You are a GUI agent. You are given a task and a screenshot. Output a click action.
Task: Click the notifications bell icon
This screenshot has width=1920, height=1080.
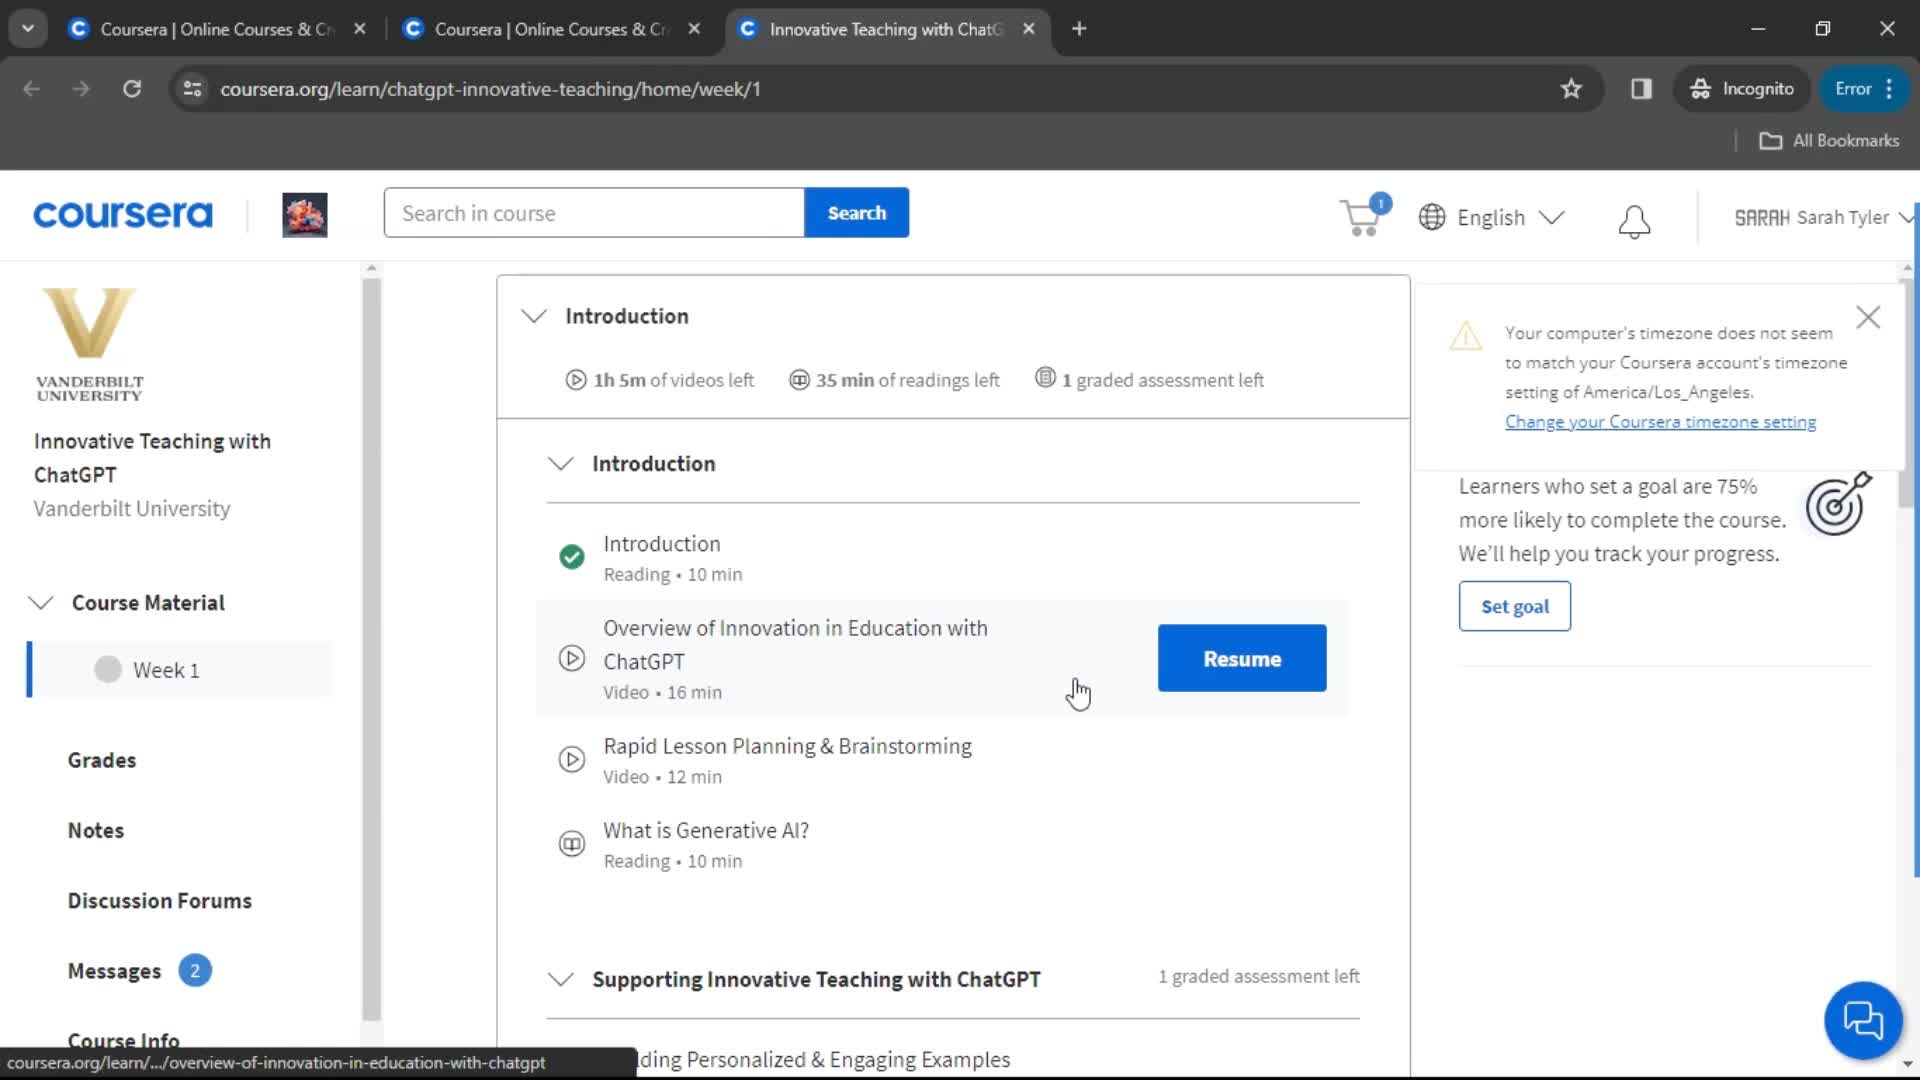1634,220
